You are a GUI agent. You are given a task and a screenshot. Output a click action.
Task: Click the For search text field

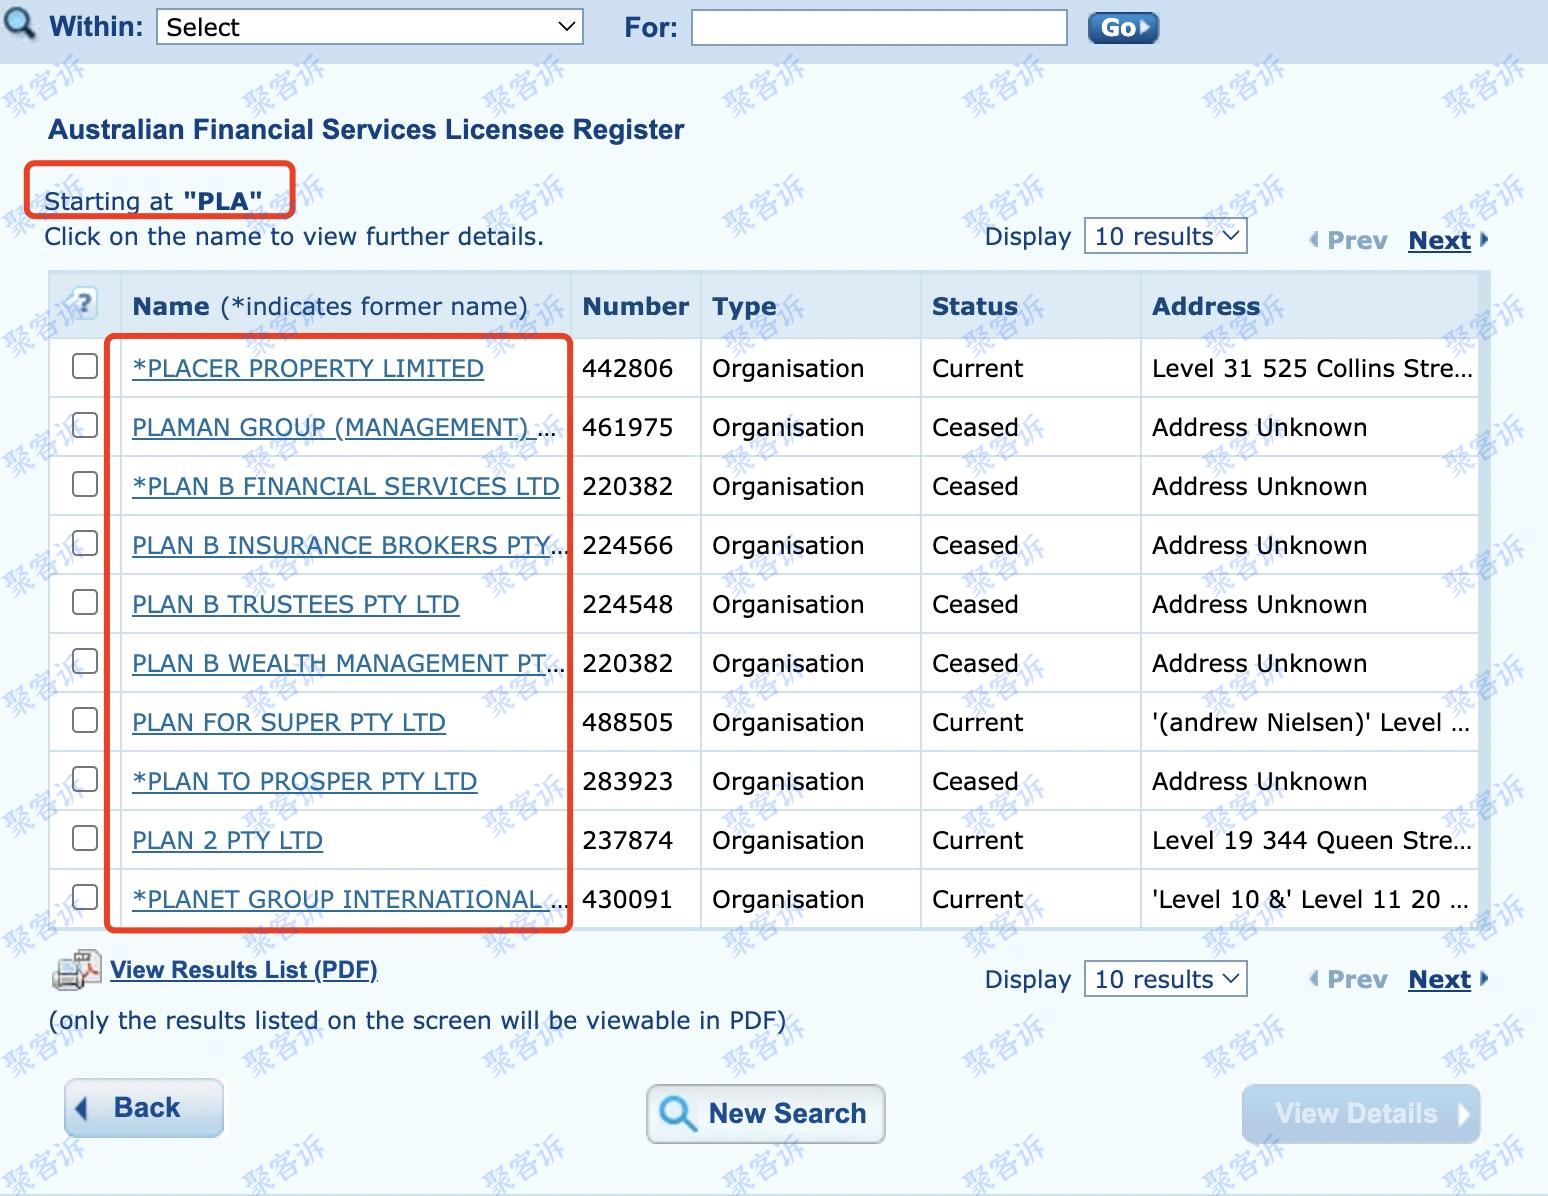[879, 27]
